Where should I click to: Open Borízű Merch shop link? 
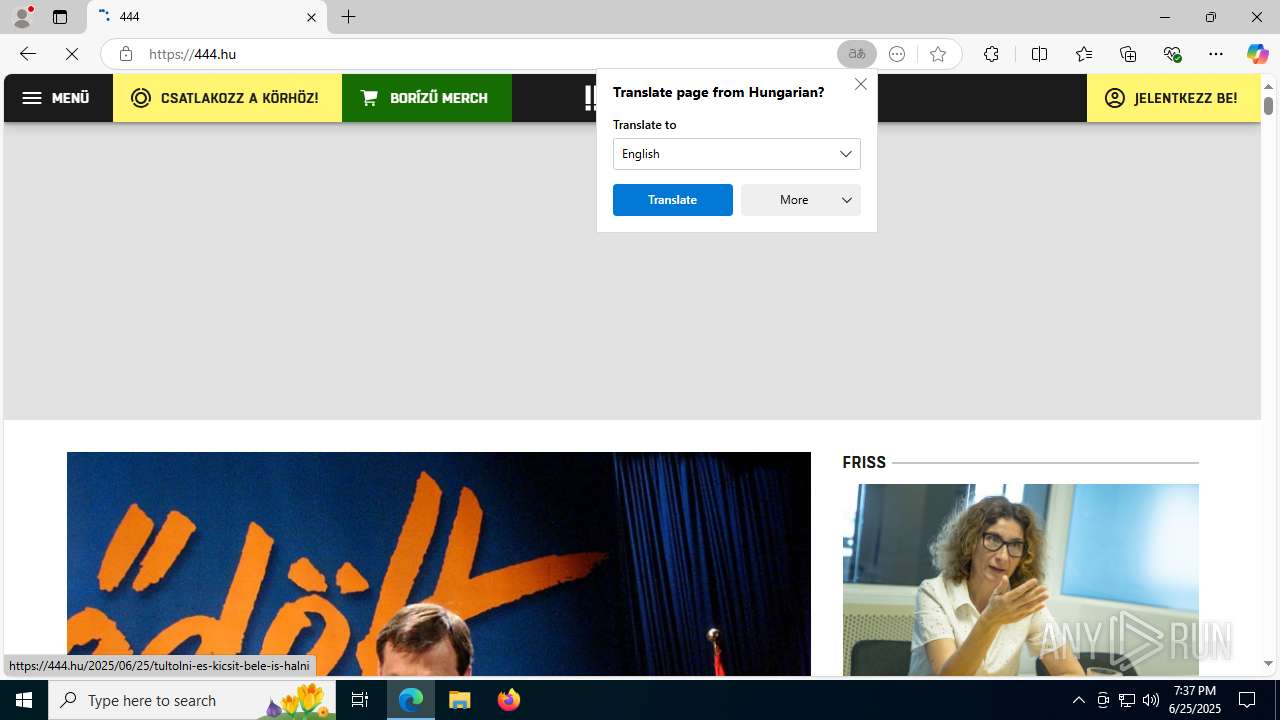pyautogui.click(x=427, y=98)
